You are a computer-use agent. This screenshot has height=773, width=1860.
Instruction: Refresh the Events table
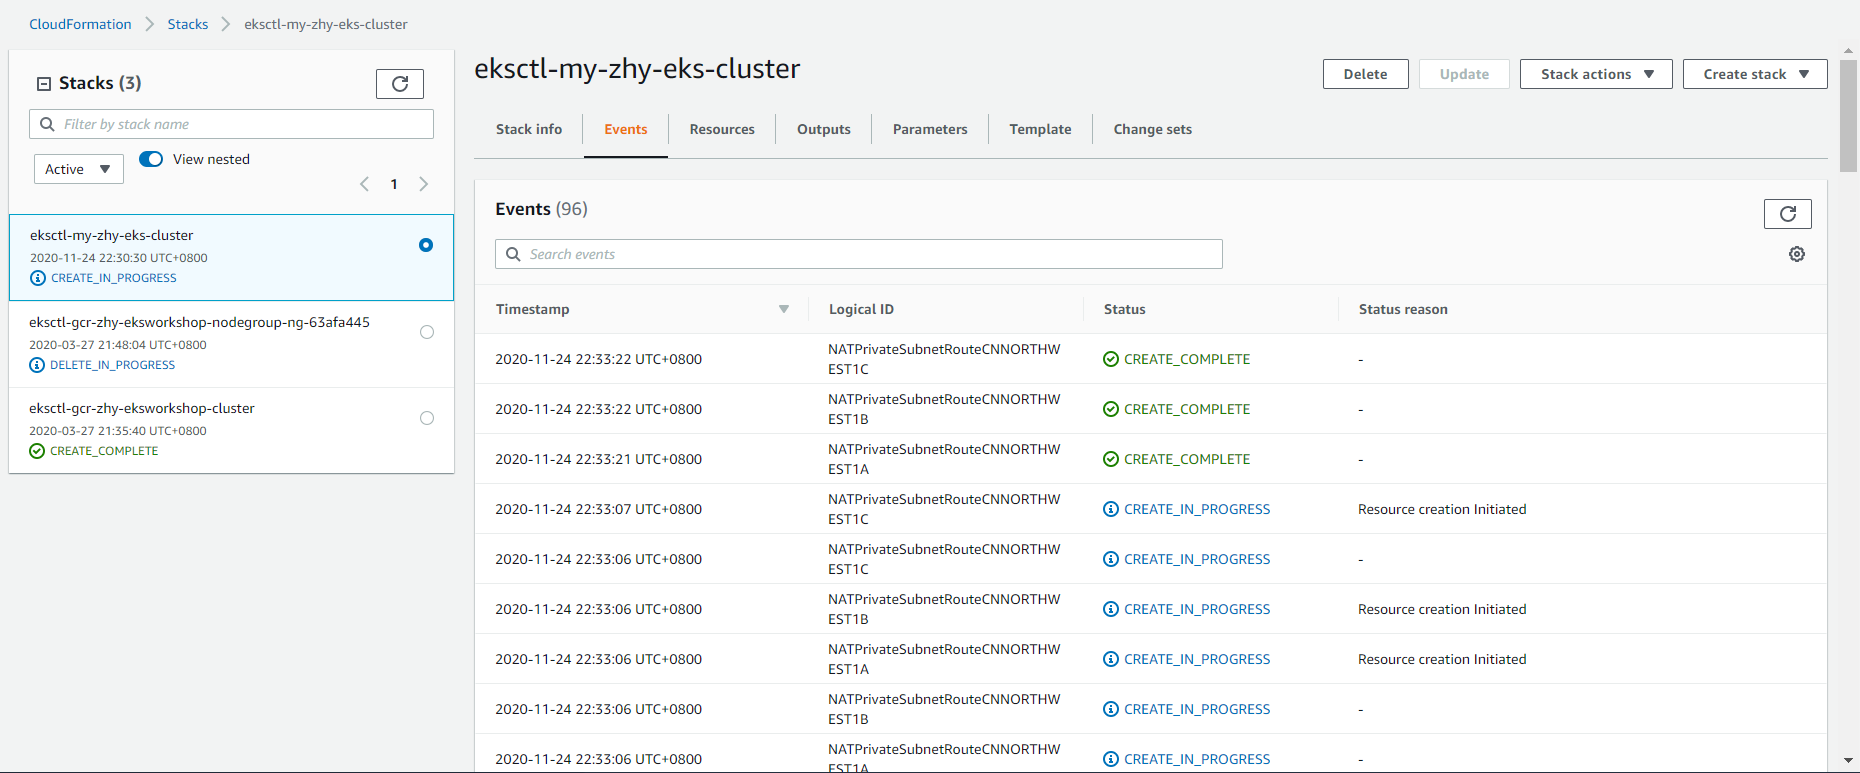(1787, 214)
